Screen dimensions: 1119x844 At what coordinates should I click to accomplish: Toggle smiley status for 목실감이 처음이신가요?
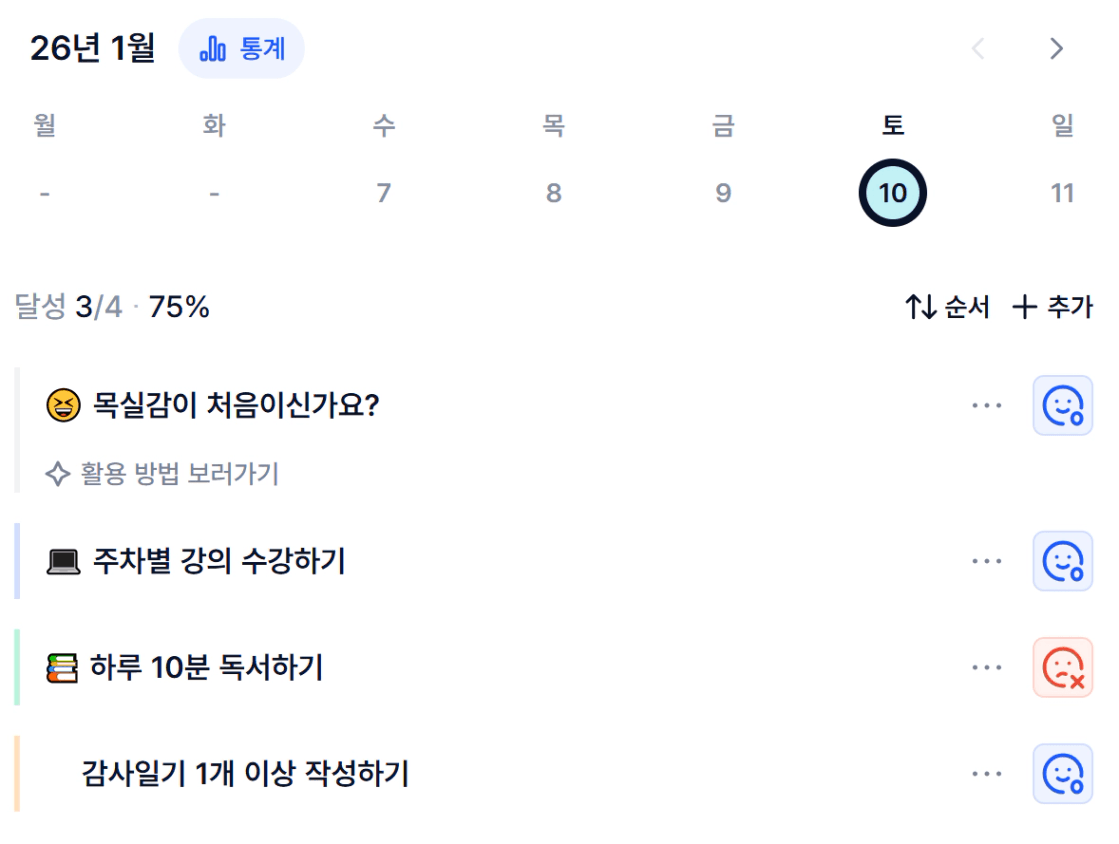point(1062,406)
